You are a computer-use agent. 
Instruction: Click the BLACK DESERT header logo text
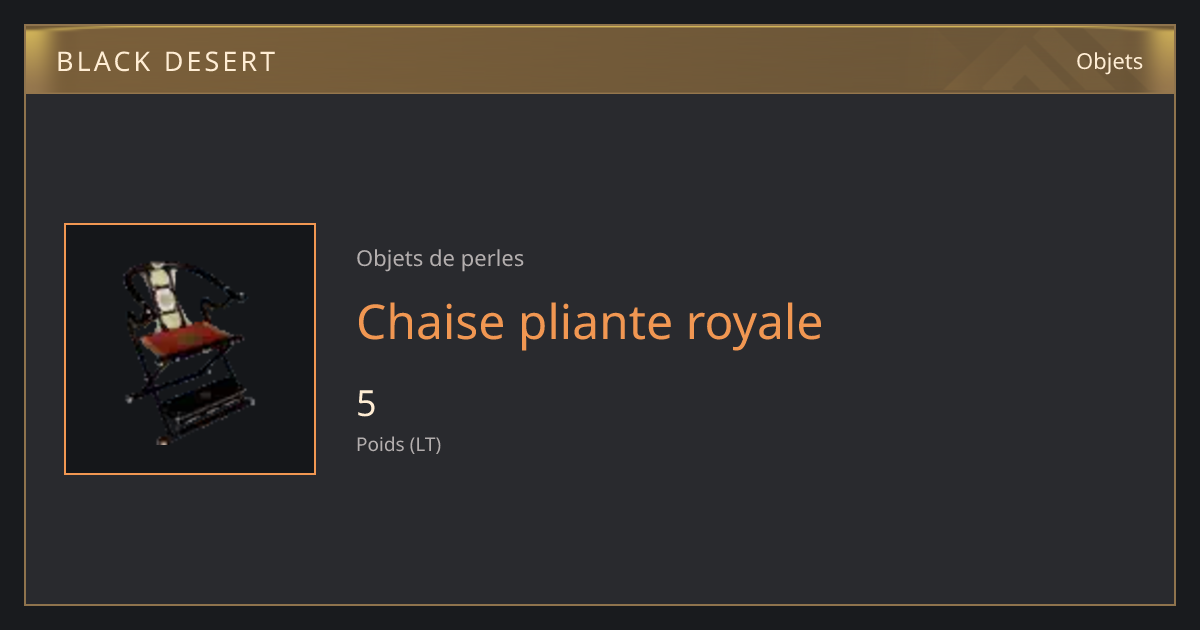[166, 62]
